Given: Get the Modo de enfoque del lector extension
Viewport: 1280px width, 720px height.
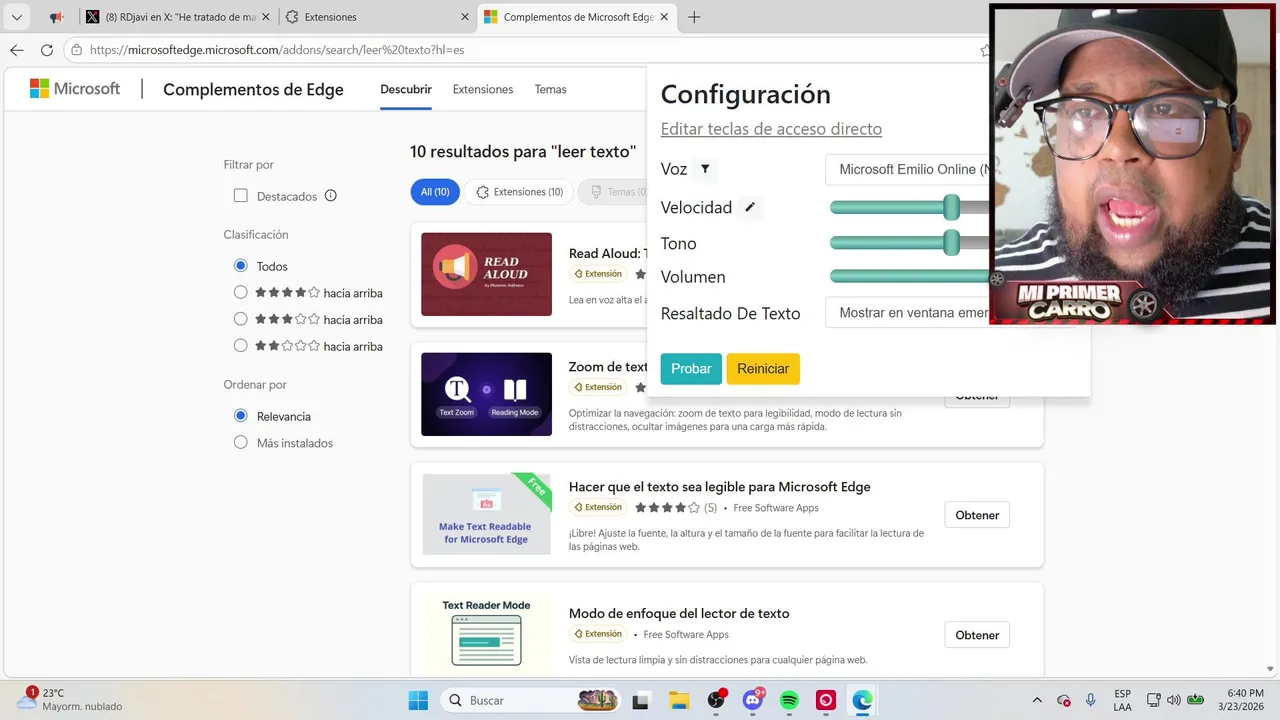Looking at the screenshot, I should click(977, 635).
